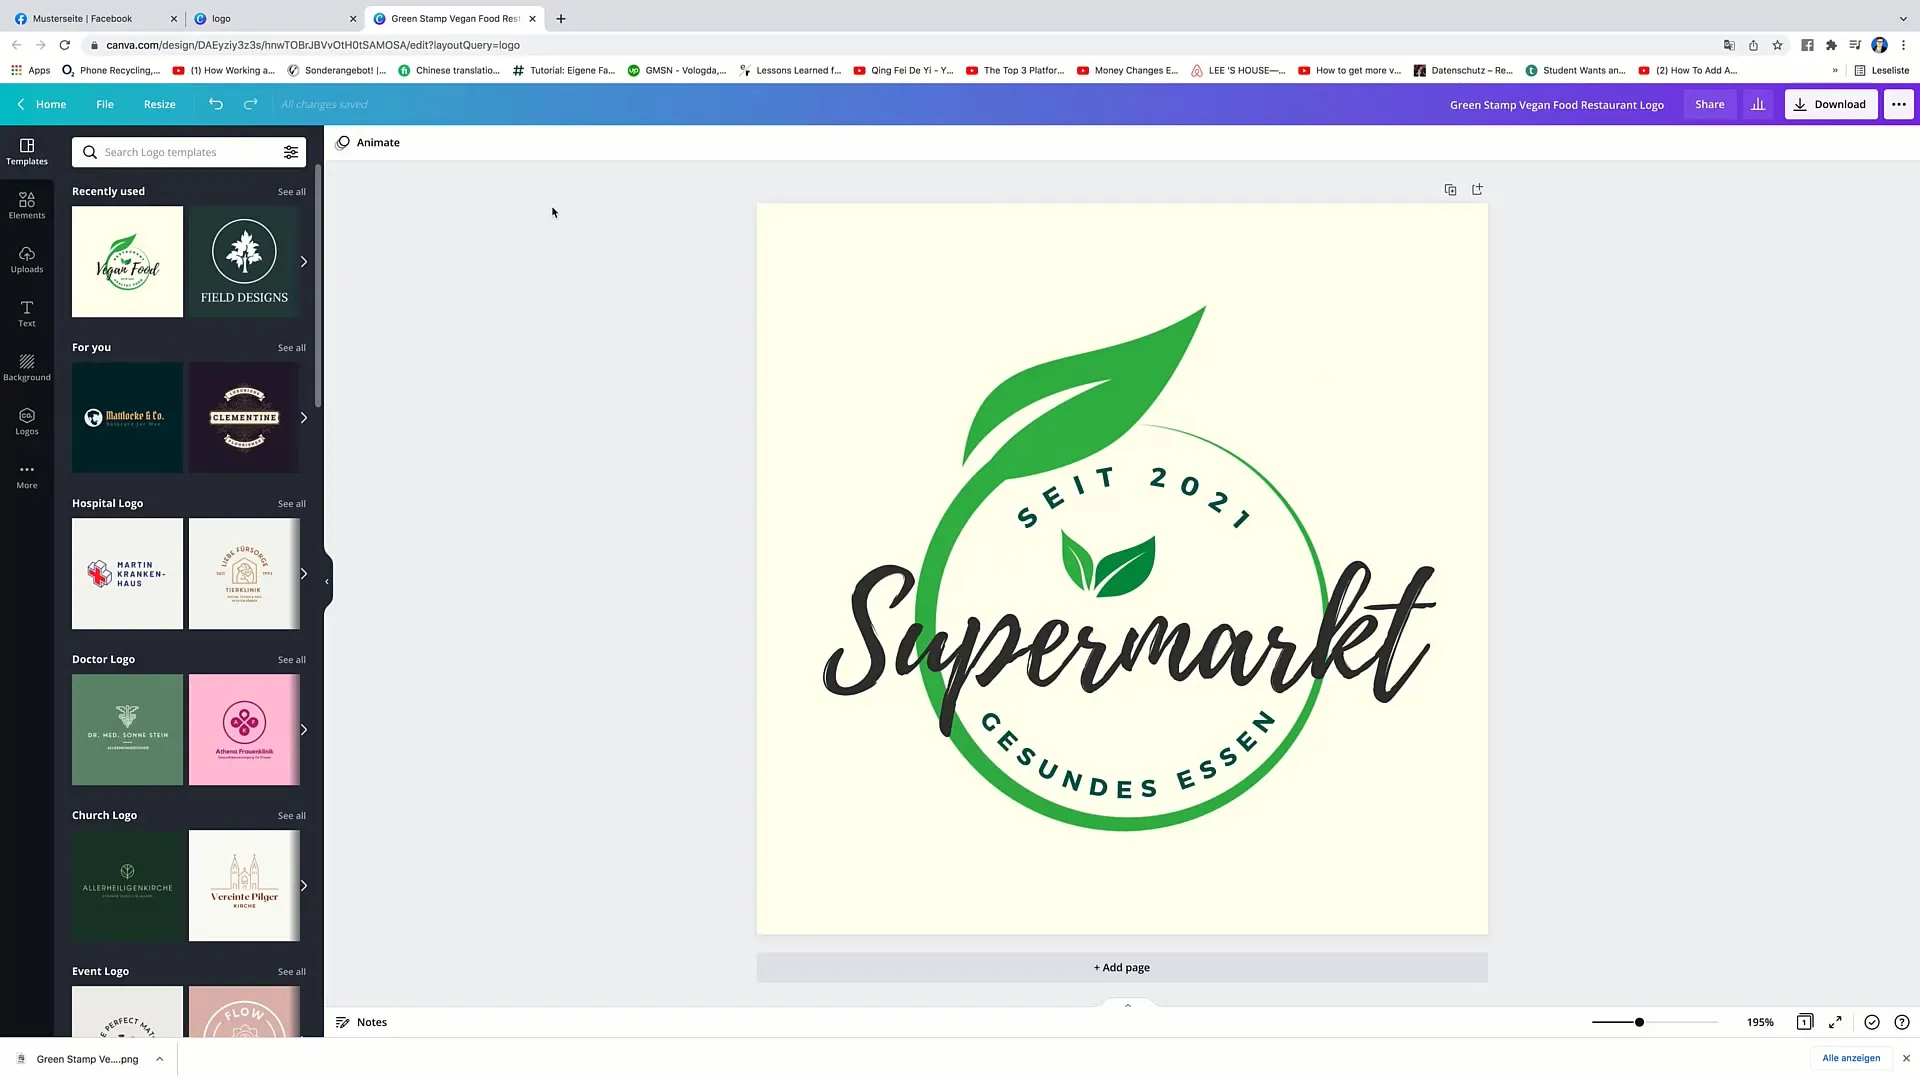Click the Download button
Viewport: 1920px width, 1080px height.
click(x=1831, y=104)
